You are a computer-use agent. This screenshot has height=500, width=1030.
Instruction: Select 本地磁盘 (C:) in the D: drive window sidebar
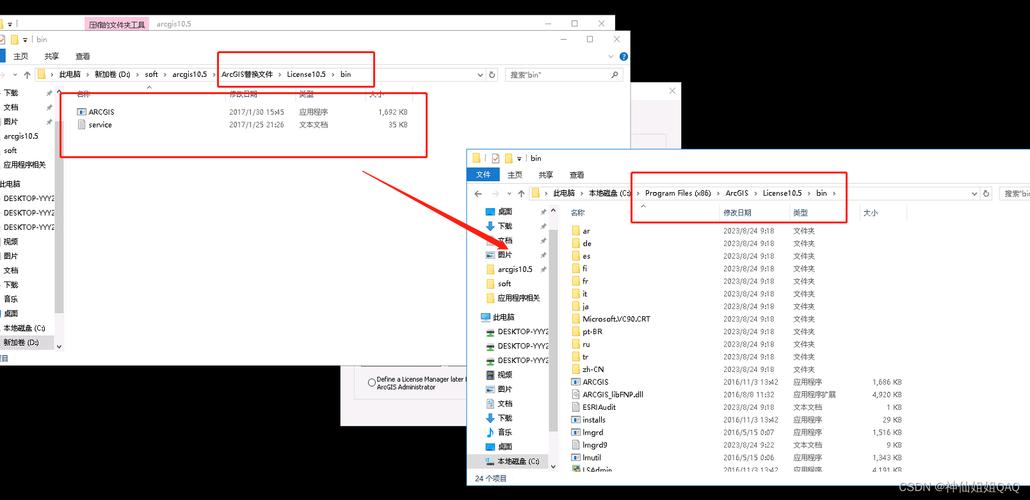[x=24, y=328]
